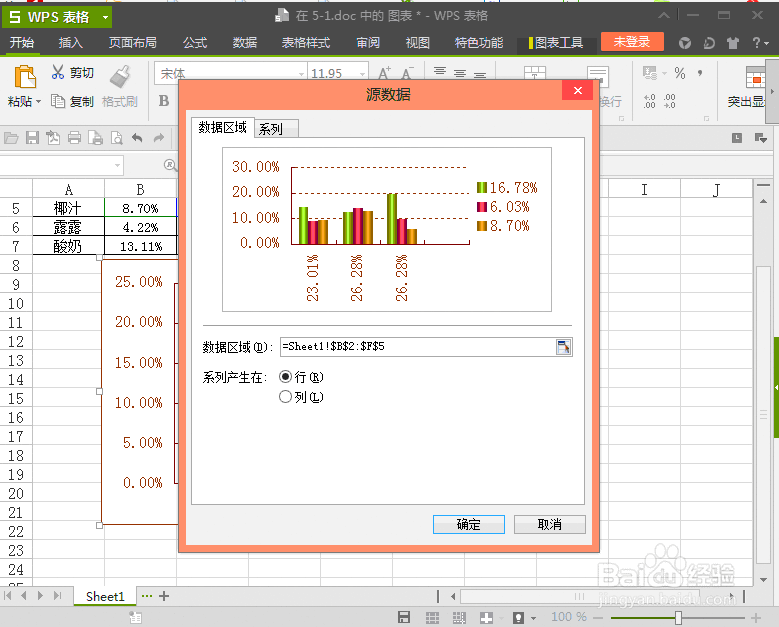This screenshot has height=627, width=779.
Task: Click the Increase font size icon
Action: 385,73
